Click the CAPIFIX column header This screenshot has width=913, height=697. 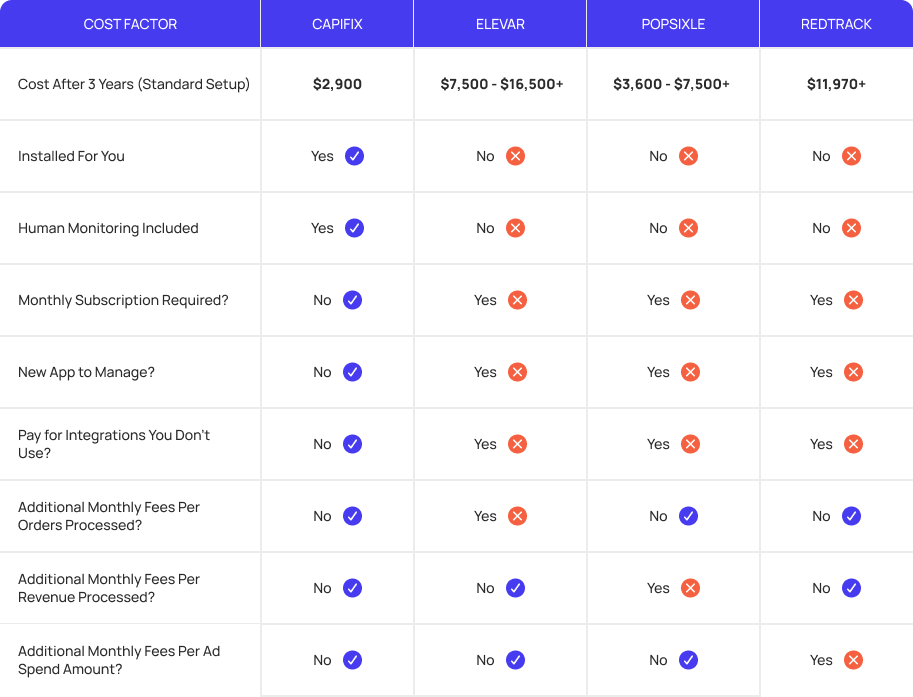point(337,24)
